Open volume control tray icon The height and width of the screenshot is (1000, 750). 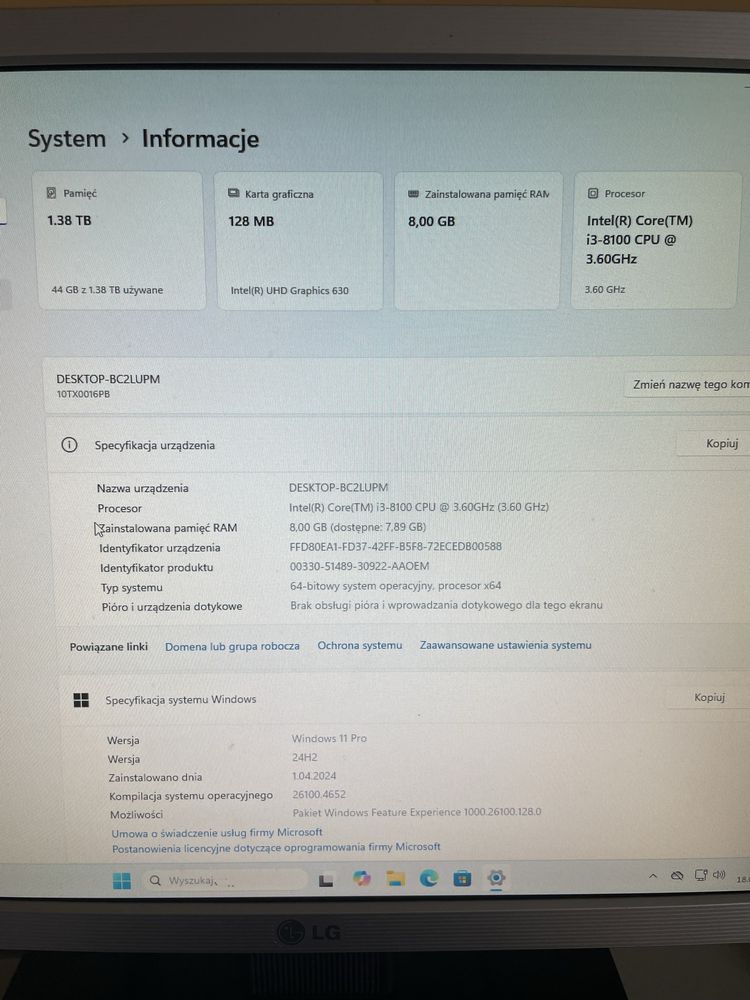click(x=719, y=875)
